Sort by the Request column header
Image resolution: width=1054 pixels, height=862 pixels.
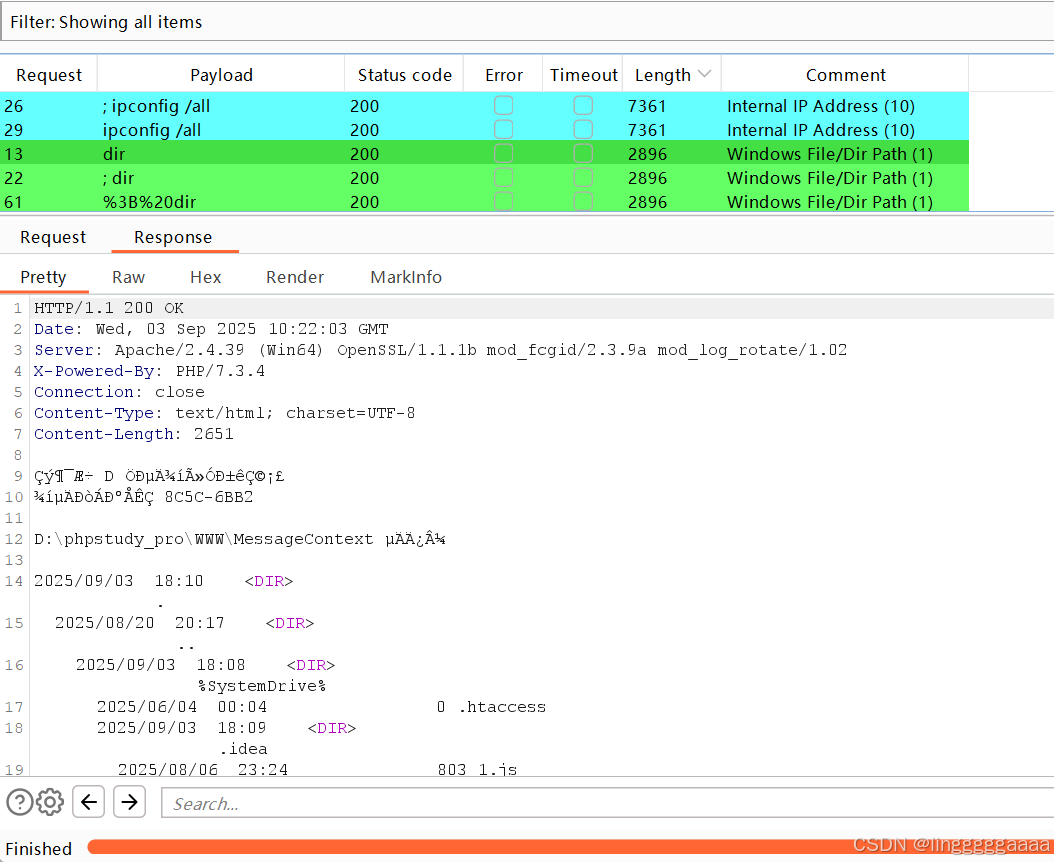click(49, 75)
